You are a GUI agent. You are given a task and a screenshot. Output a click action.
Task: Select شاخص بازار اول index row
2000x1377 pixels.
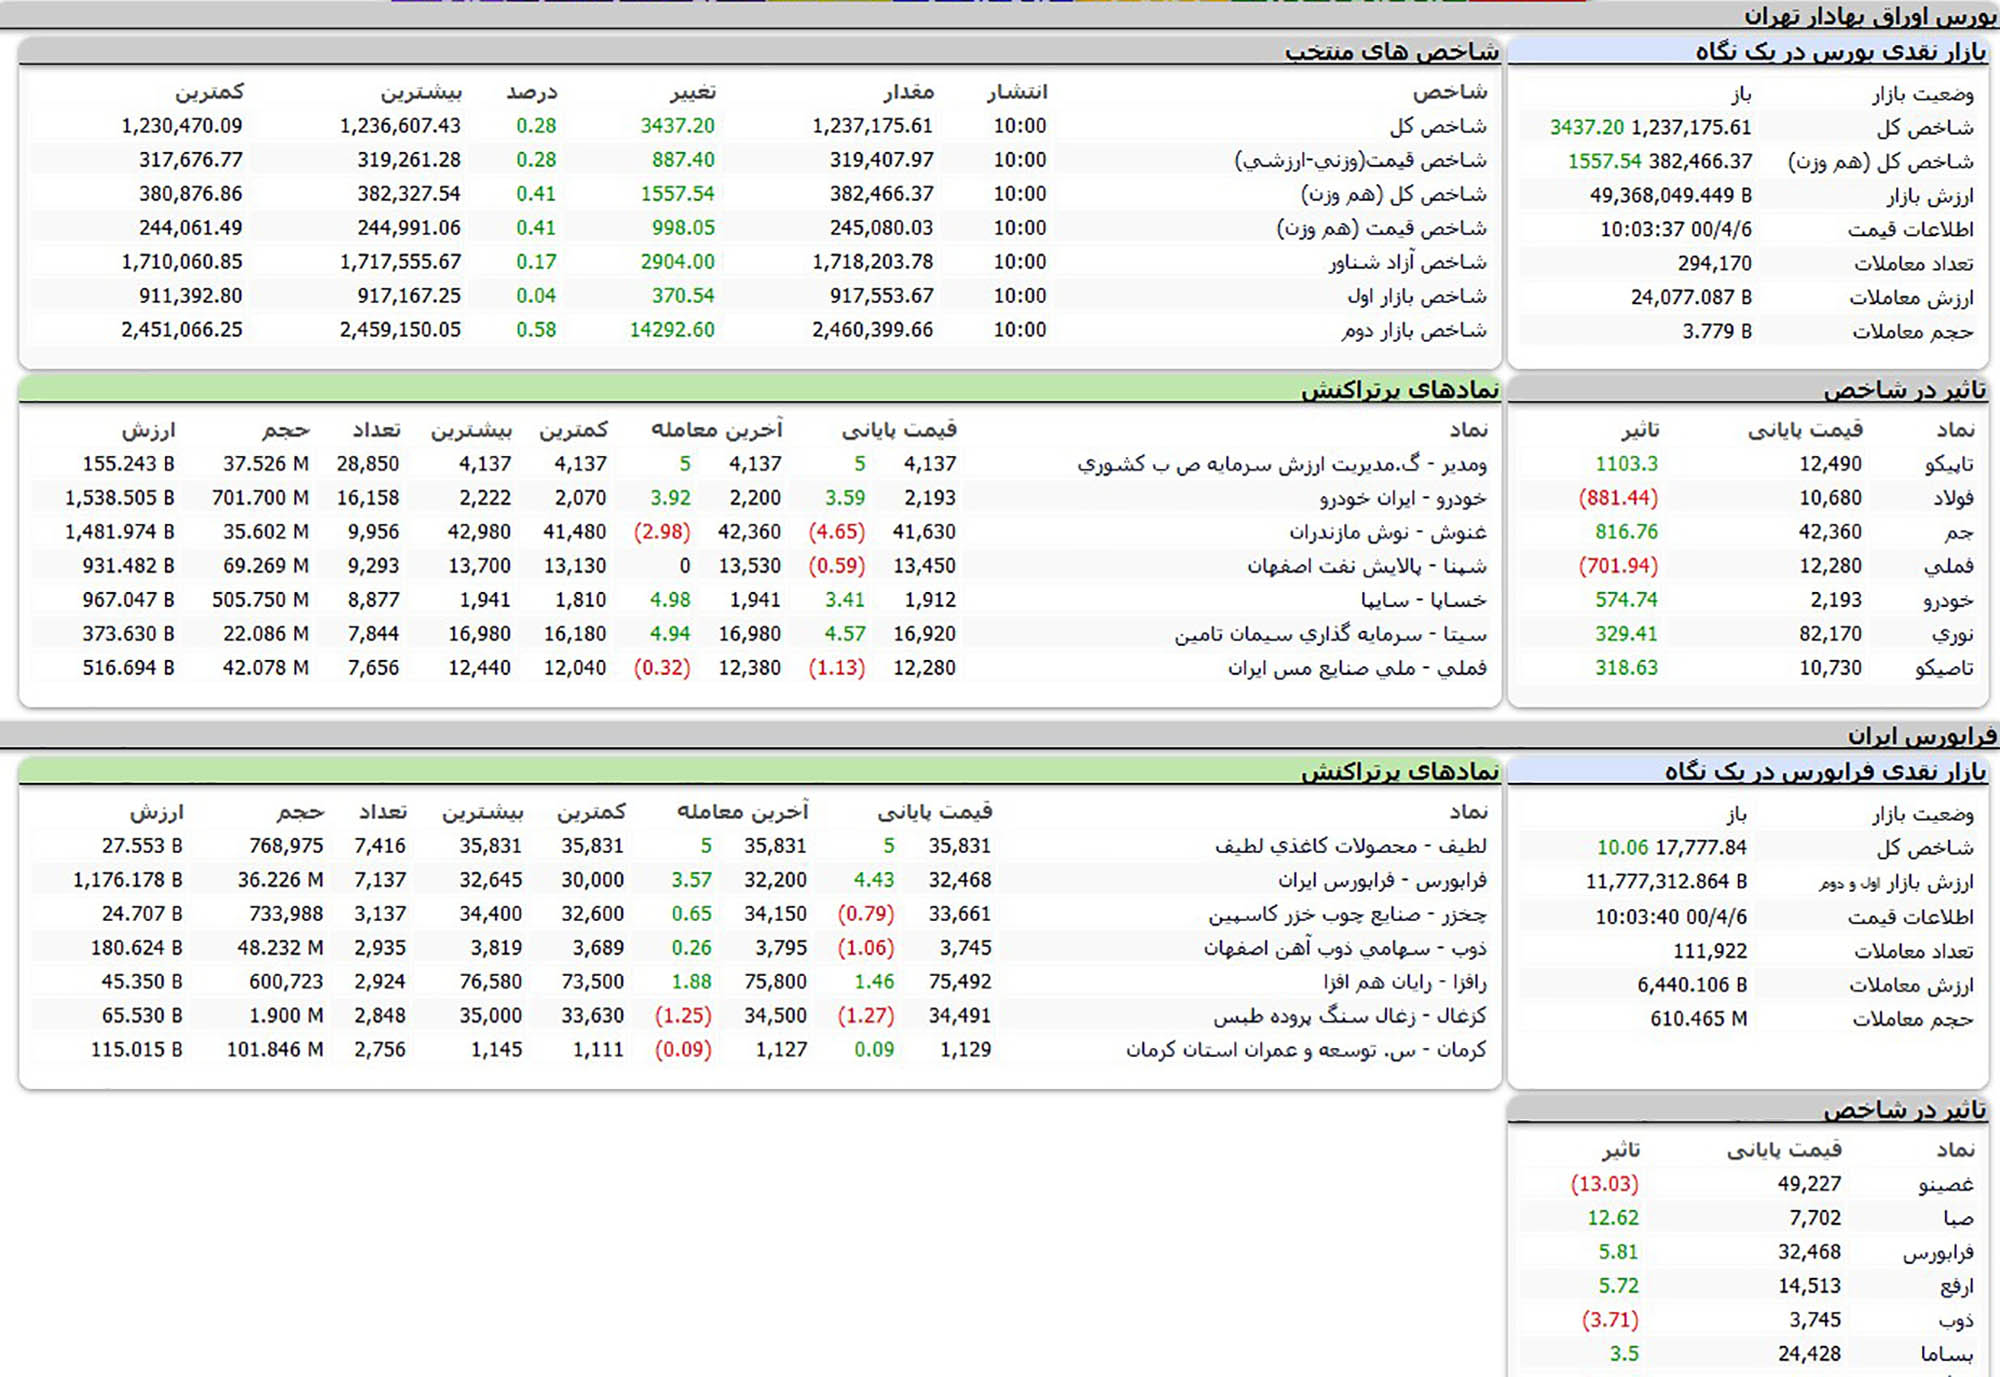click(1417, 296)
